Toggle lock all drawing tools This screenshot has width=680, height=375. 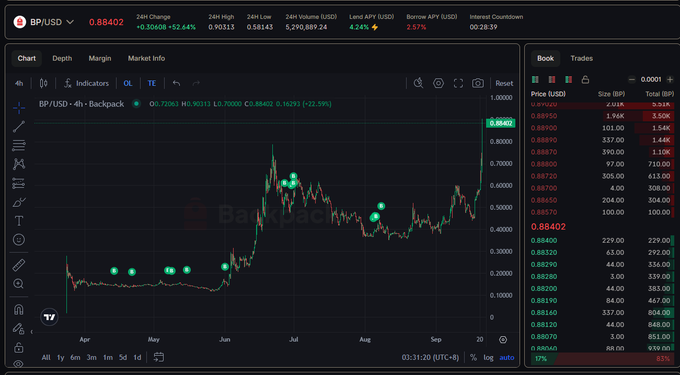(x=19, y=347)
